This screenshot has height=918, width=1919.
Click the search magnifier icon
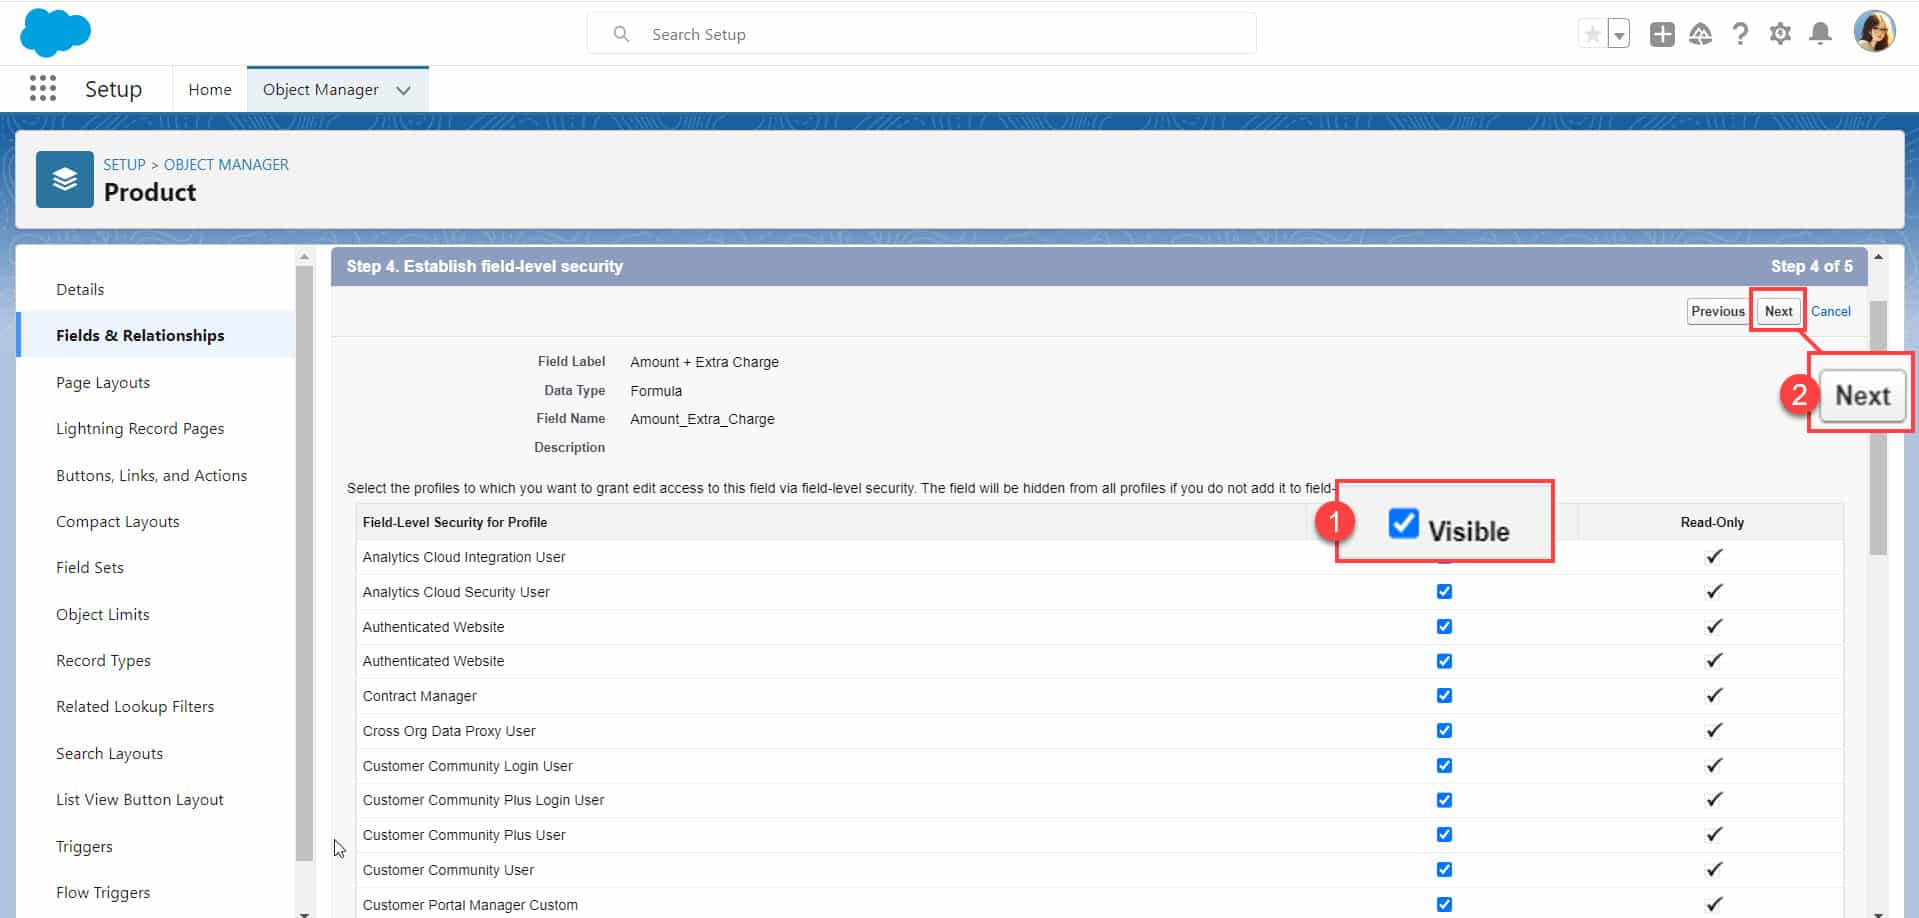click(x=621, y=34)
